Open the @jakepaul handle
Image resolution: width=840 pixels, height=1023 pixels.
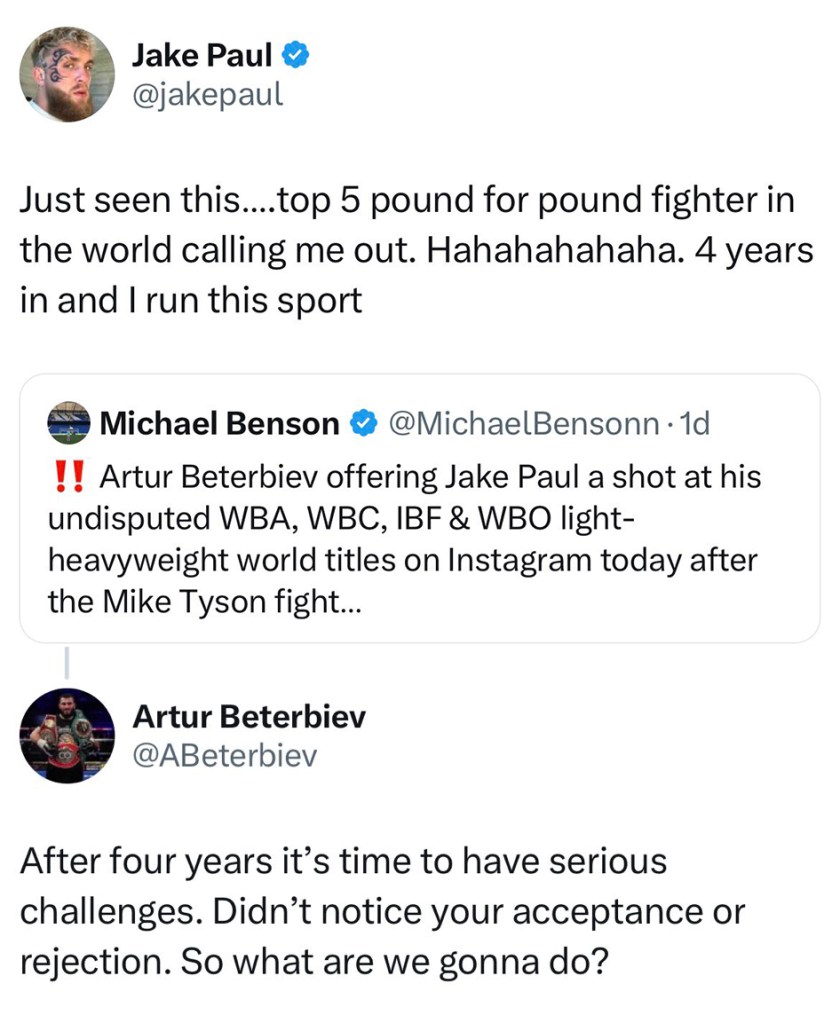coord(207,94)
